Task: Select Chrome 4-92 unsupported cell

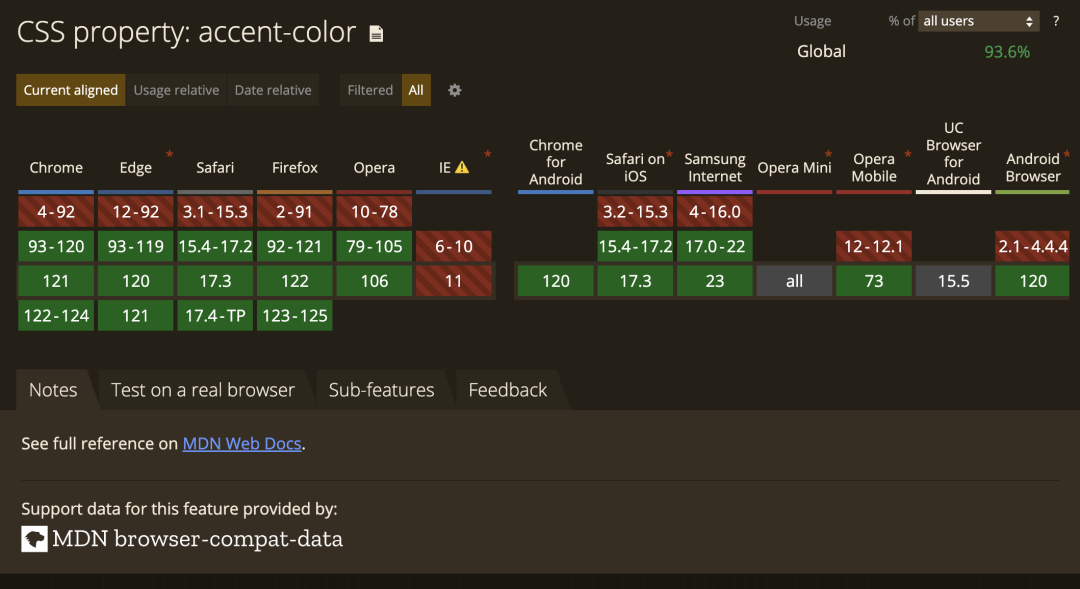Action: (x=56, y=211)
